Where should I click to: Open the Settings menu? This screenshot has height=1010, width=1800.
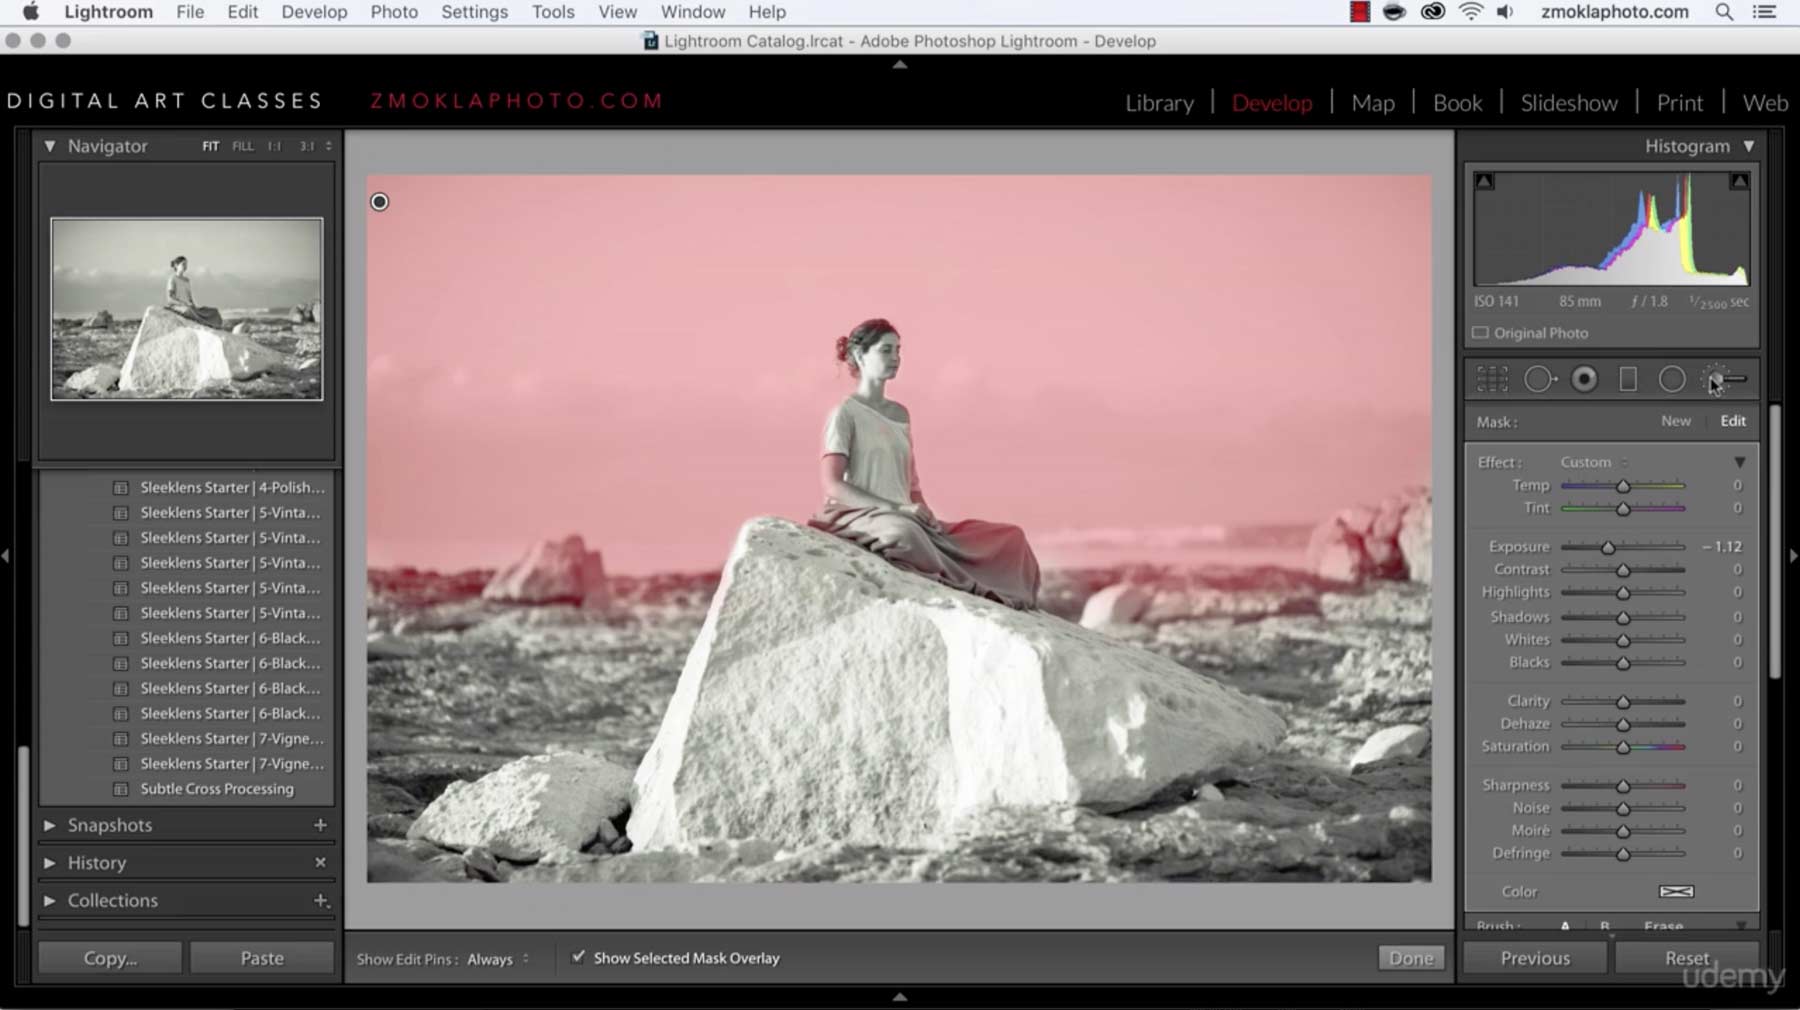474,12
